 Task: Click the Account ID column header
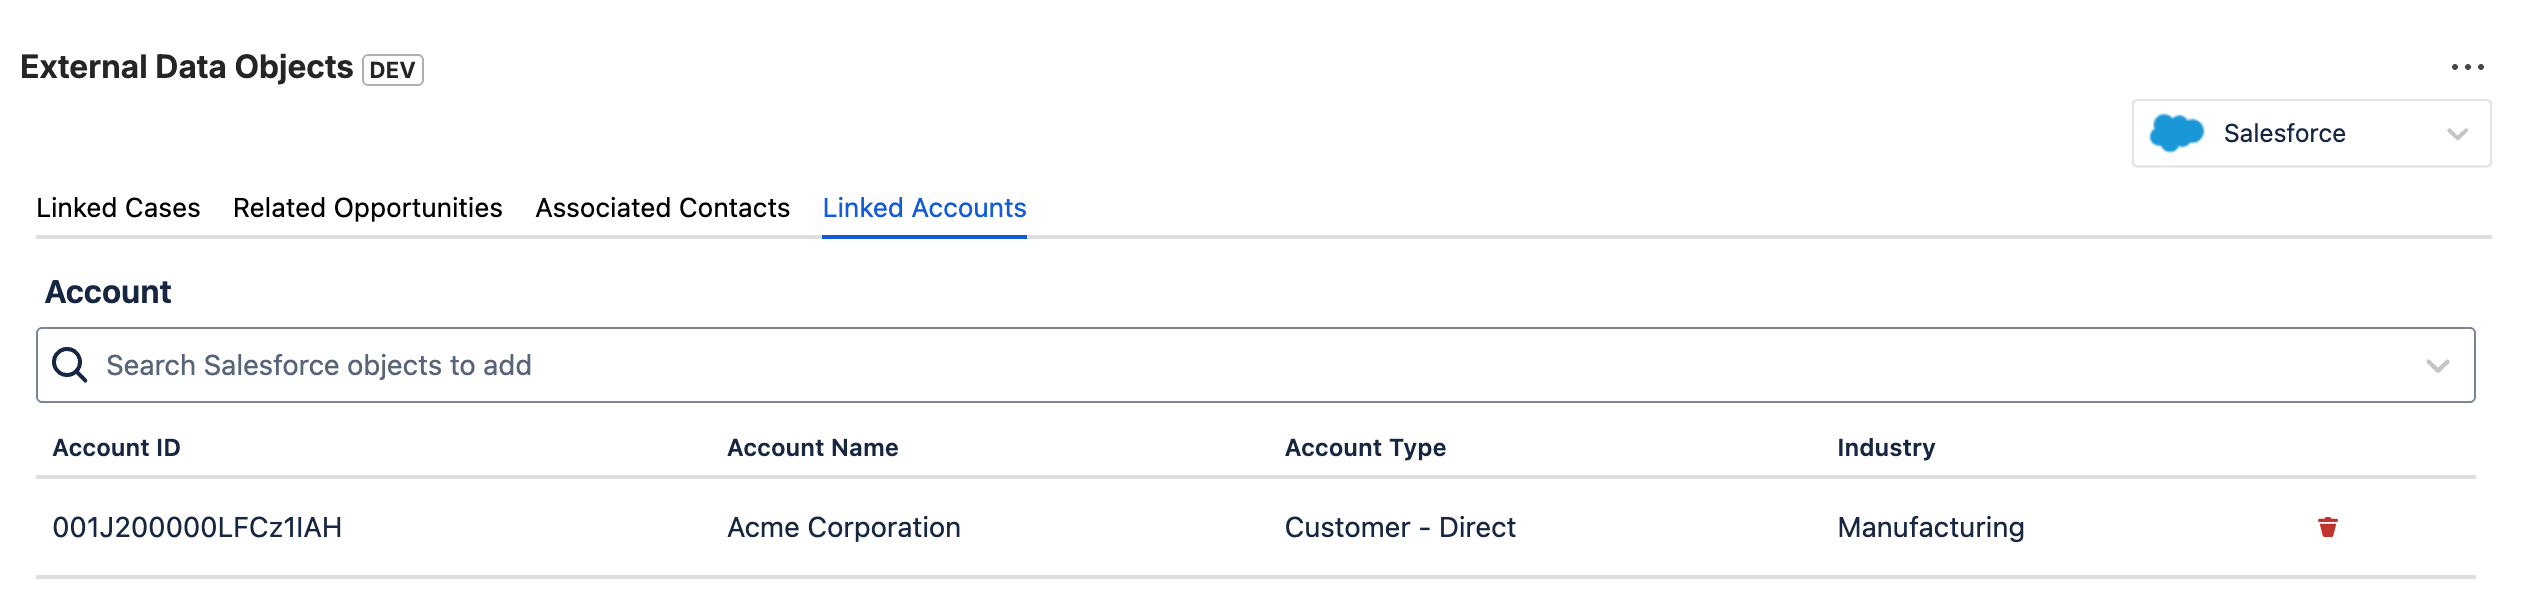(x=116, y=448)
